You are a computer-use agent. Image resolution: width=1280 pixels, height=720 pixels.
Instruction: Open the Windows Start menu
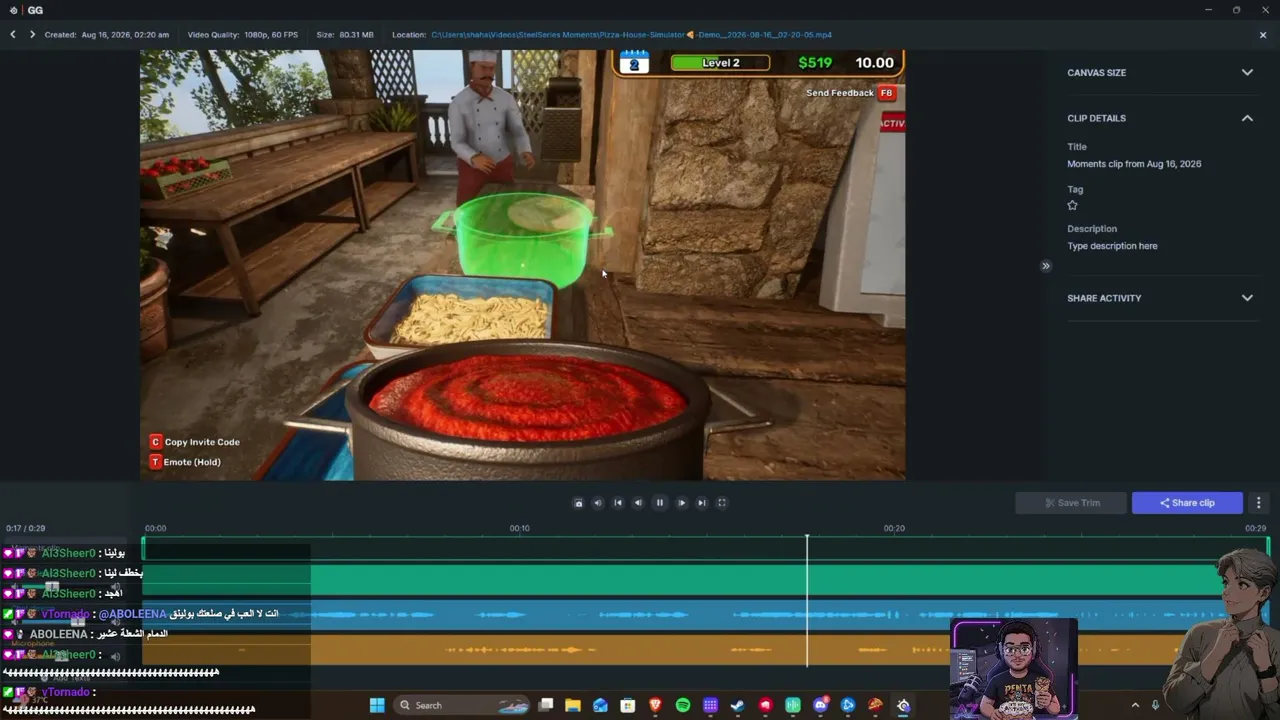(377, 705)
